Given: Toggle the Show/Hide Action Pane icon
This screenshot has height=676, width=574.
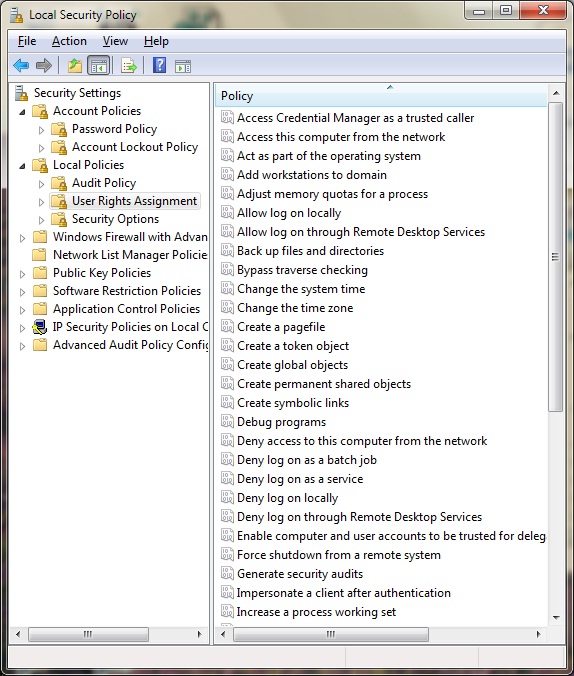Looking at the screenshot, I should [x=183, y=66].
